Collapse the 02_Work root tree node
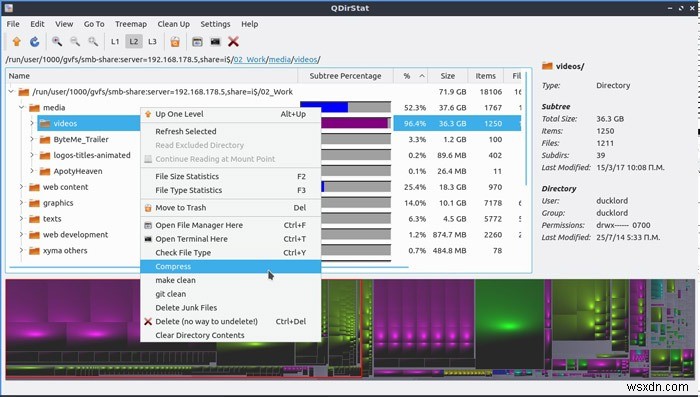 (11, 92)
